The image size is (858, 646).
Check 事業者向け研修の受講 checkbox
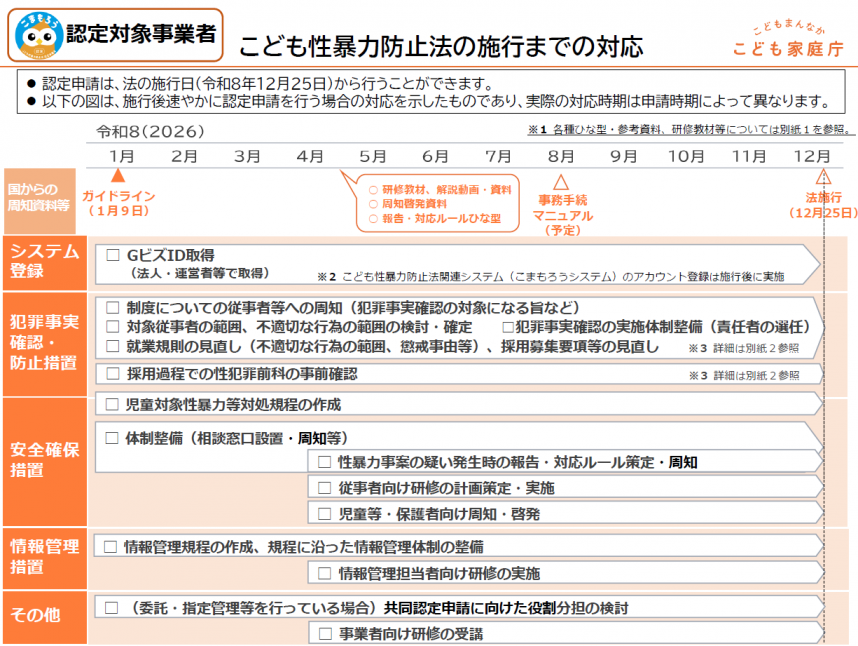pos(325,633)
